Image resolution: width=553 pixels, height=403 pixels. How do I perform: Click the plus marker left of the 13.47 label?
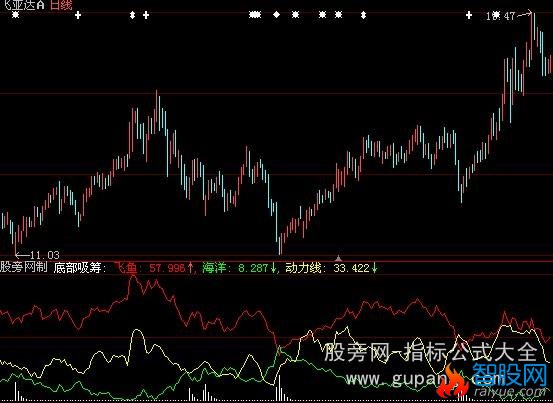tap(469, 15)
